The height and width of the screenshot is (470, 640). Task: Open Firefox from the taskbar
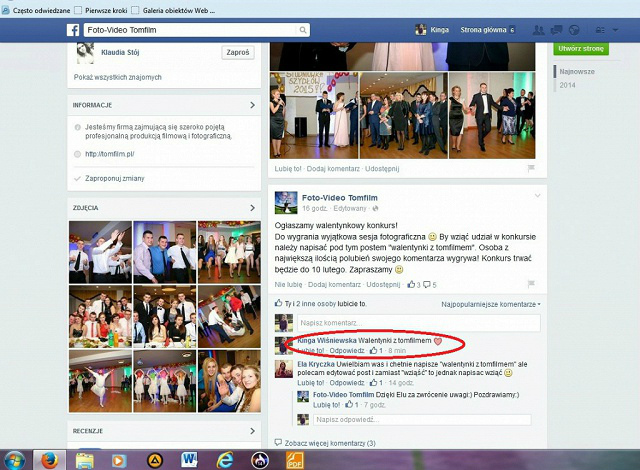click(49, 460)
